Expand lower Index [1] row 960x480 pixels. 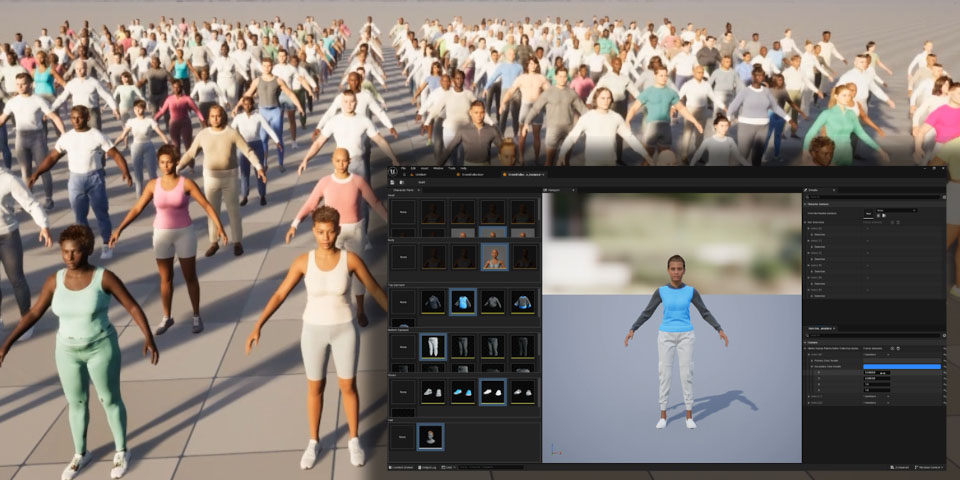click(809, 396)
